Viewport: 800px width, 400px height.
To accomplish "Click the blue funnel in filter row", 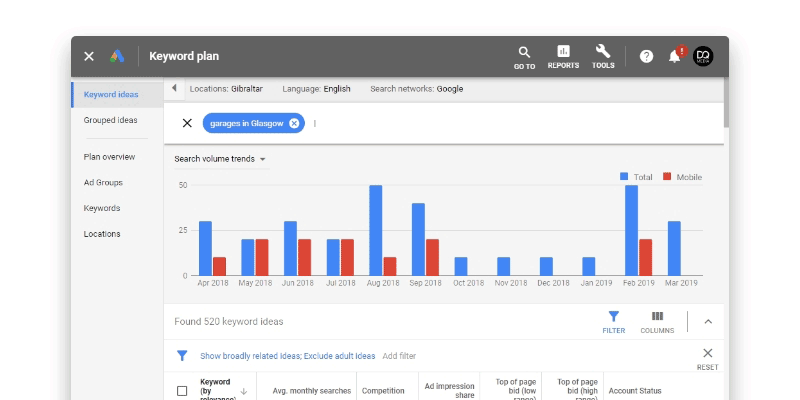I will point(182,356).
